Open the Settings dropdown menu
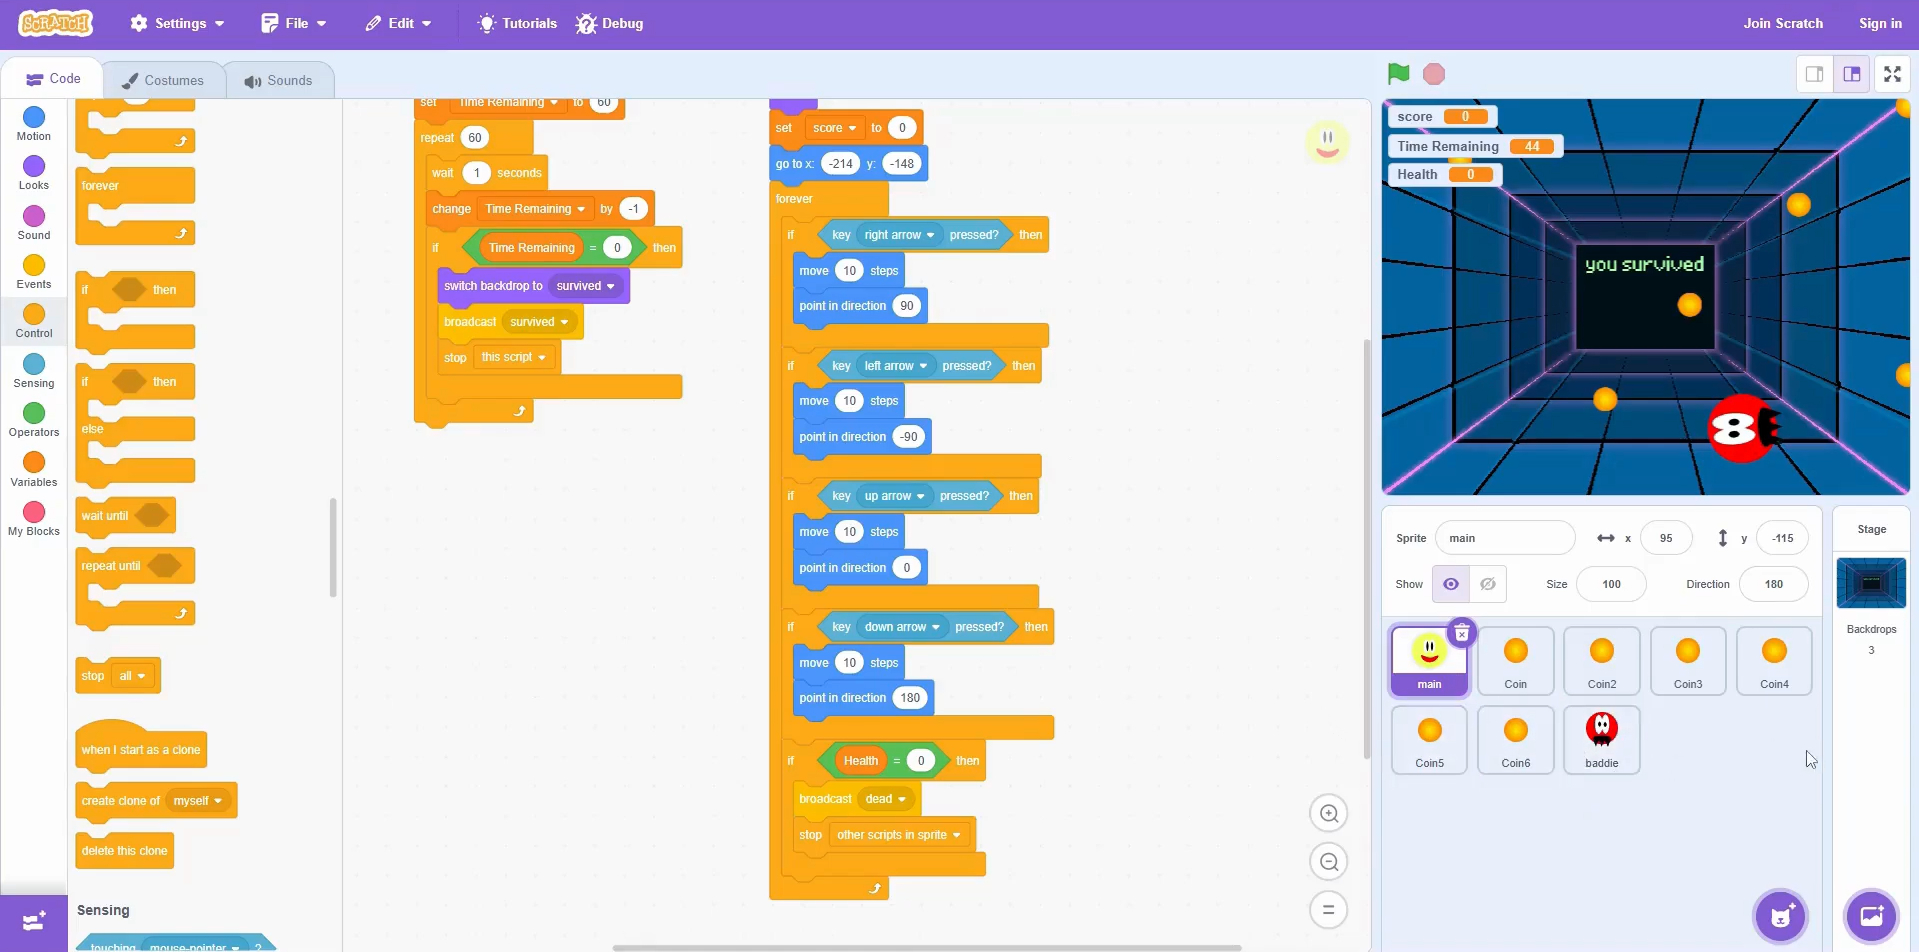This screenshot has width=1919, height=952. [x=177, y=23]
